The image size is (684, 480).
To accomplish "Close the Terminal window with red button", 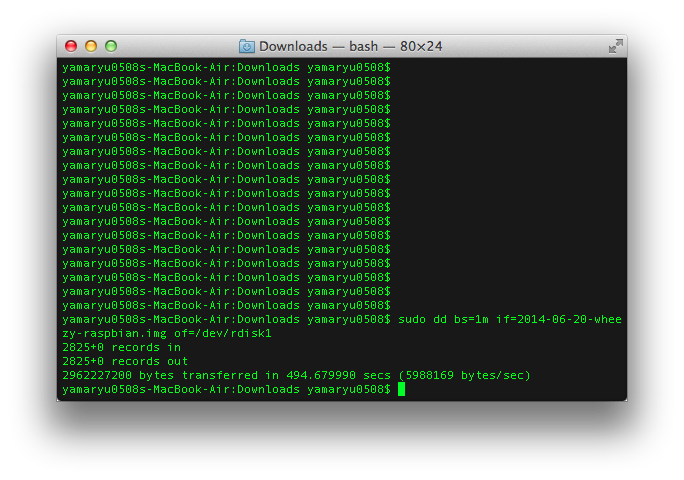I will coord(71,46).
